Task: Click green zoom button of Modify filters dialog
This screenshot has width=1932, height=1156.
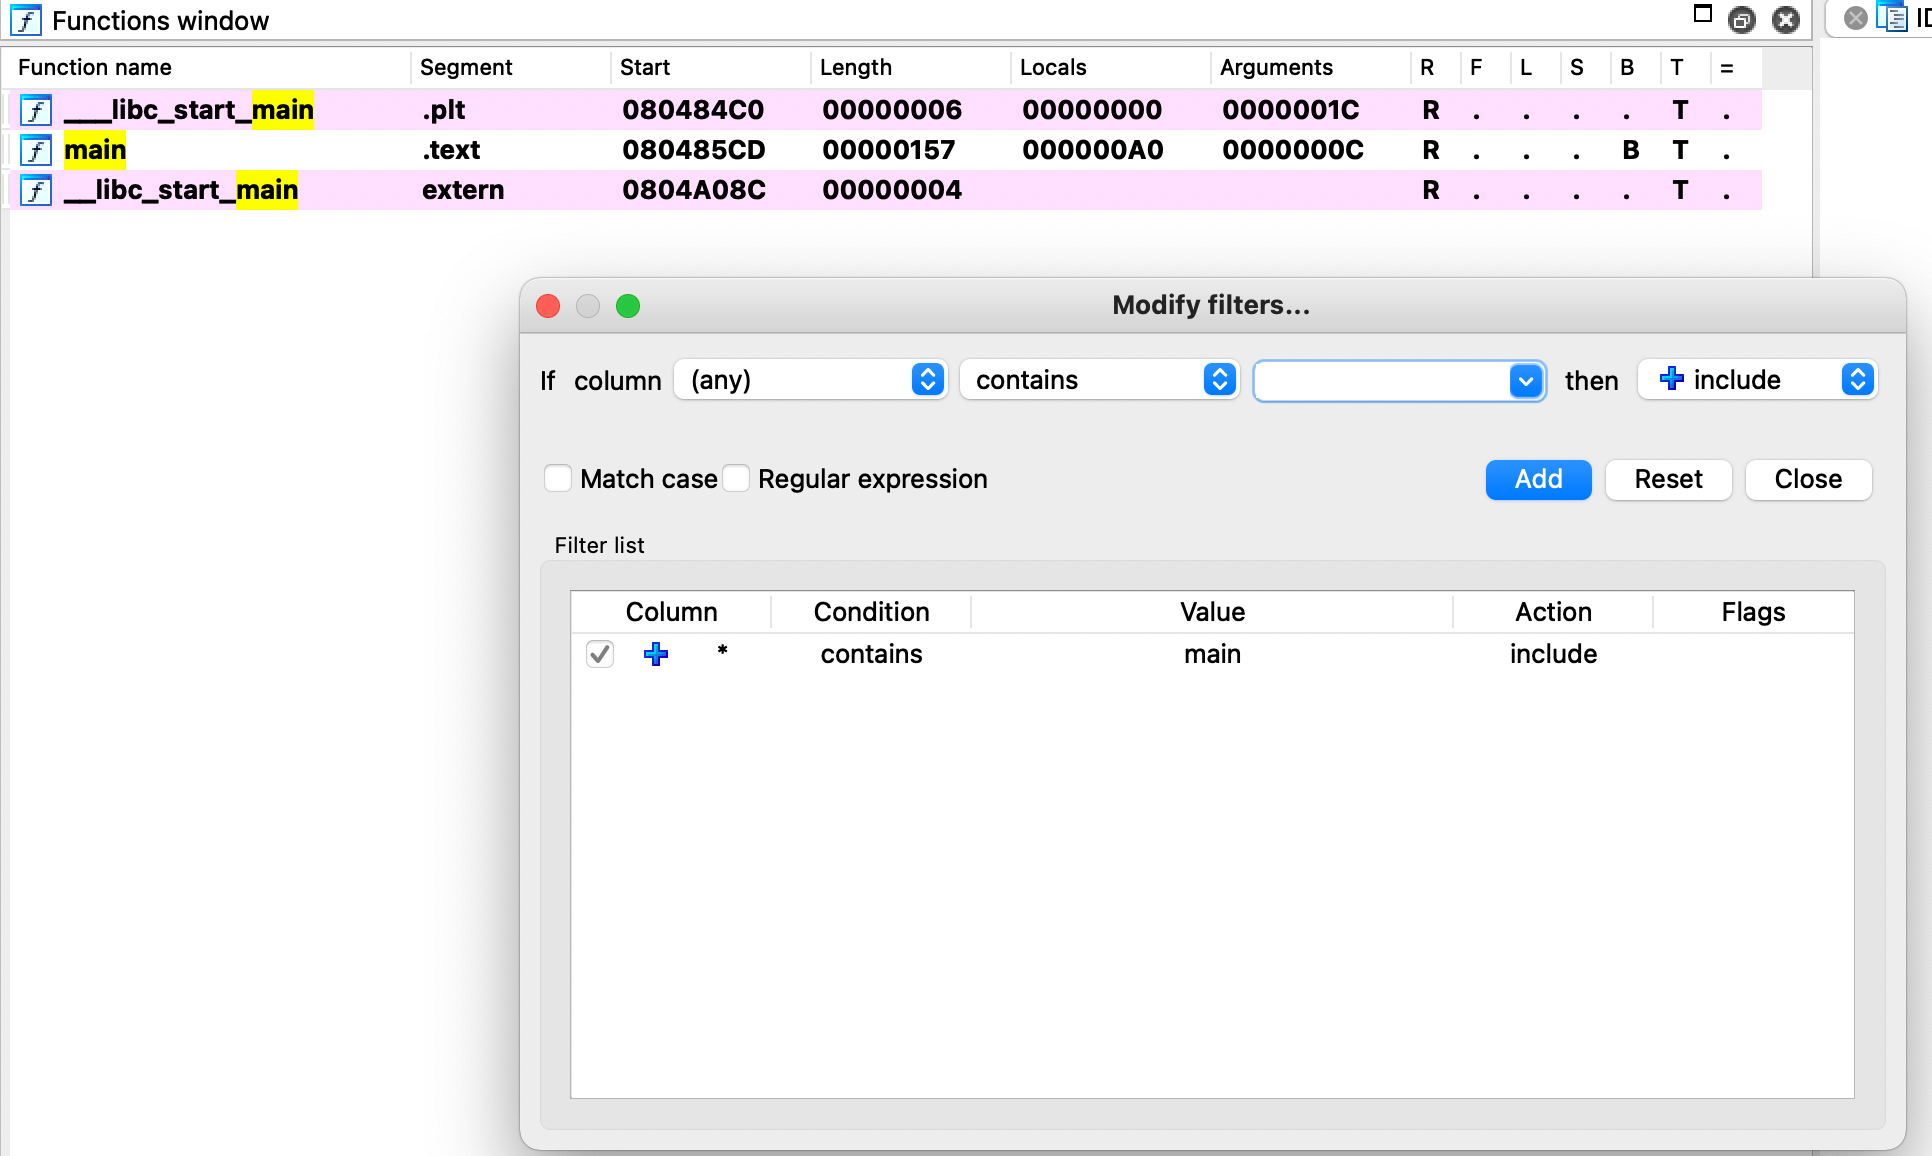Action: point(628,306)
